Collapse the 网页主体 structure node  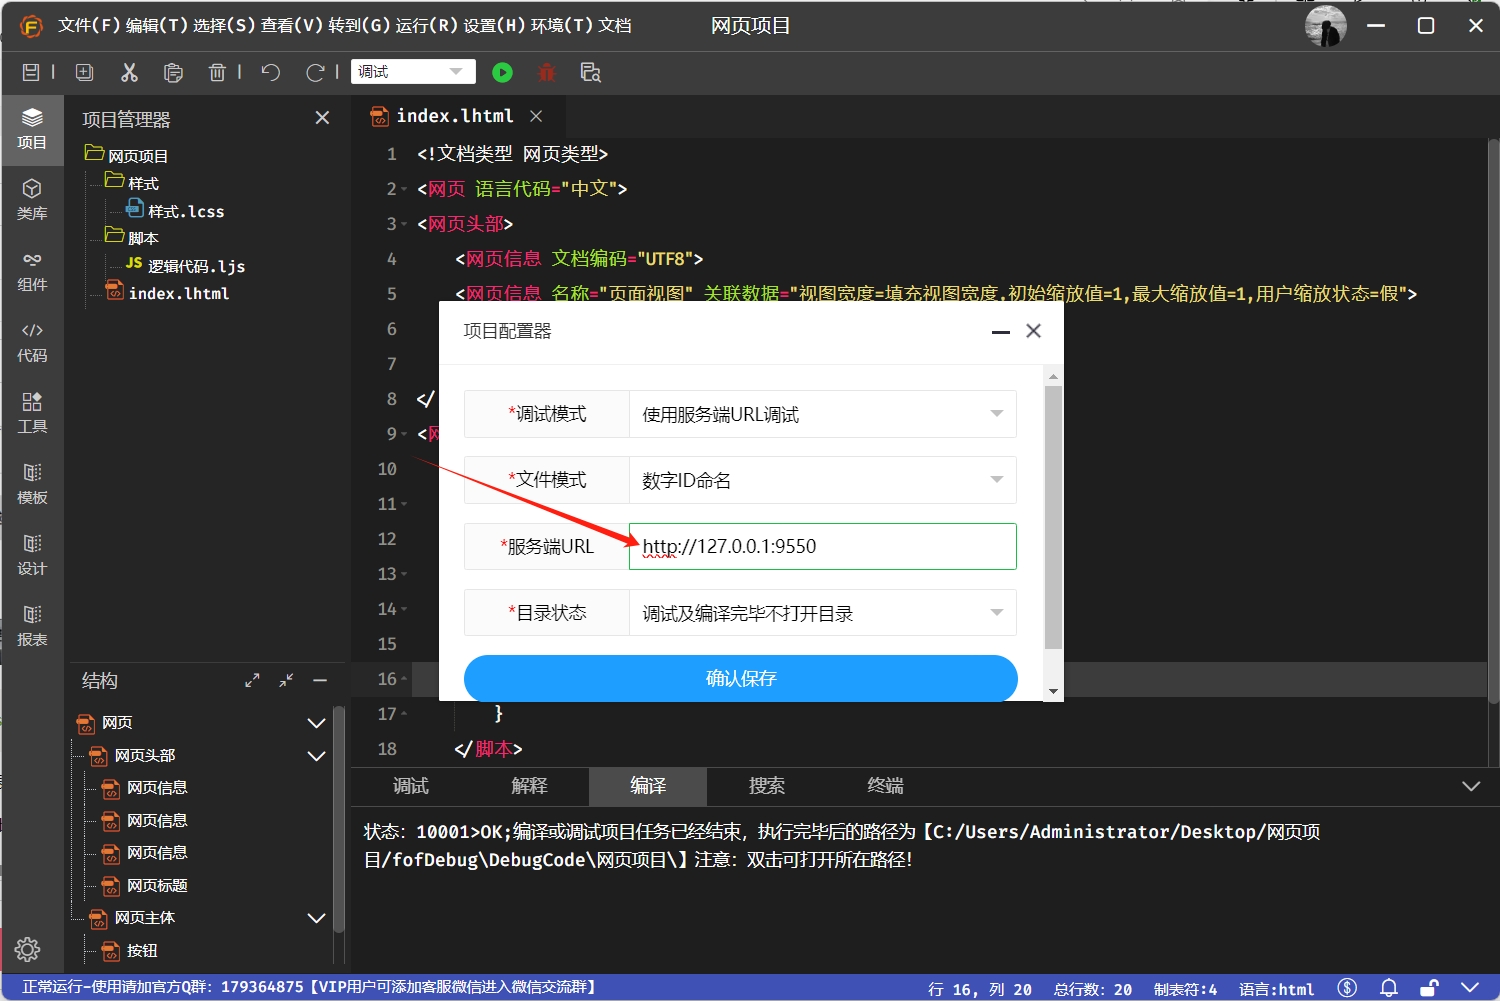click(316, 918)
